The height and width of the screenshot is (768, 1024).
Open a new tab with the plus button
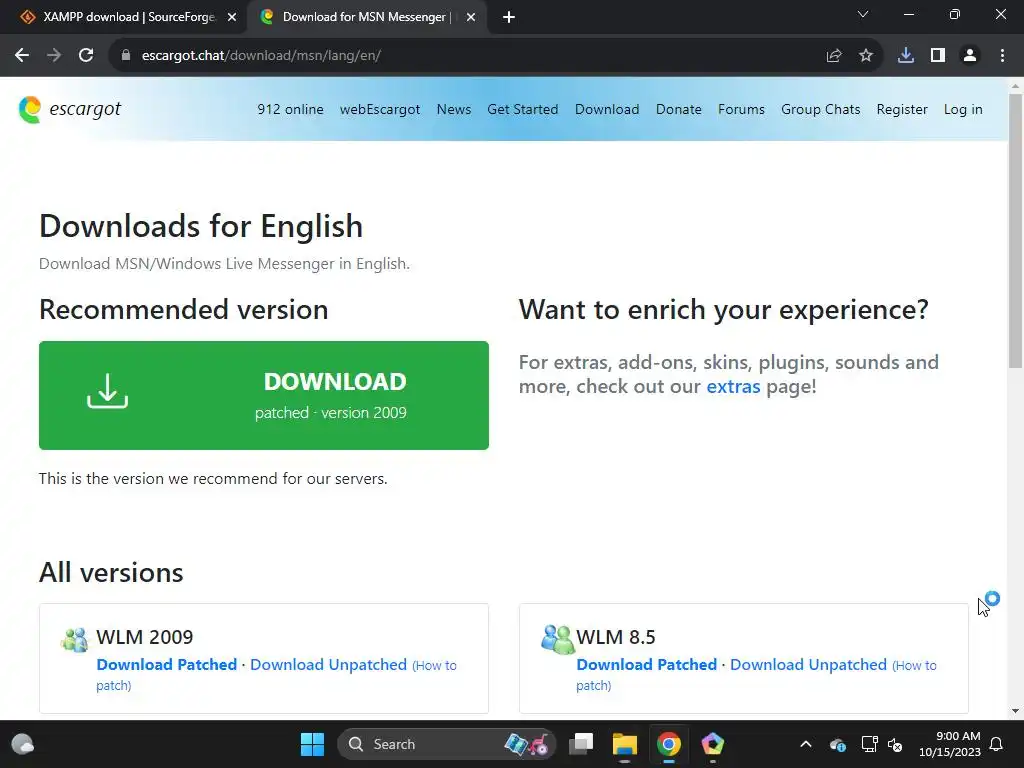[509, 17]
